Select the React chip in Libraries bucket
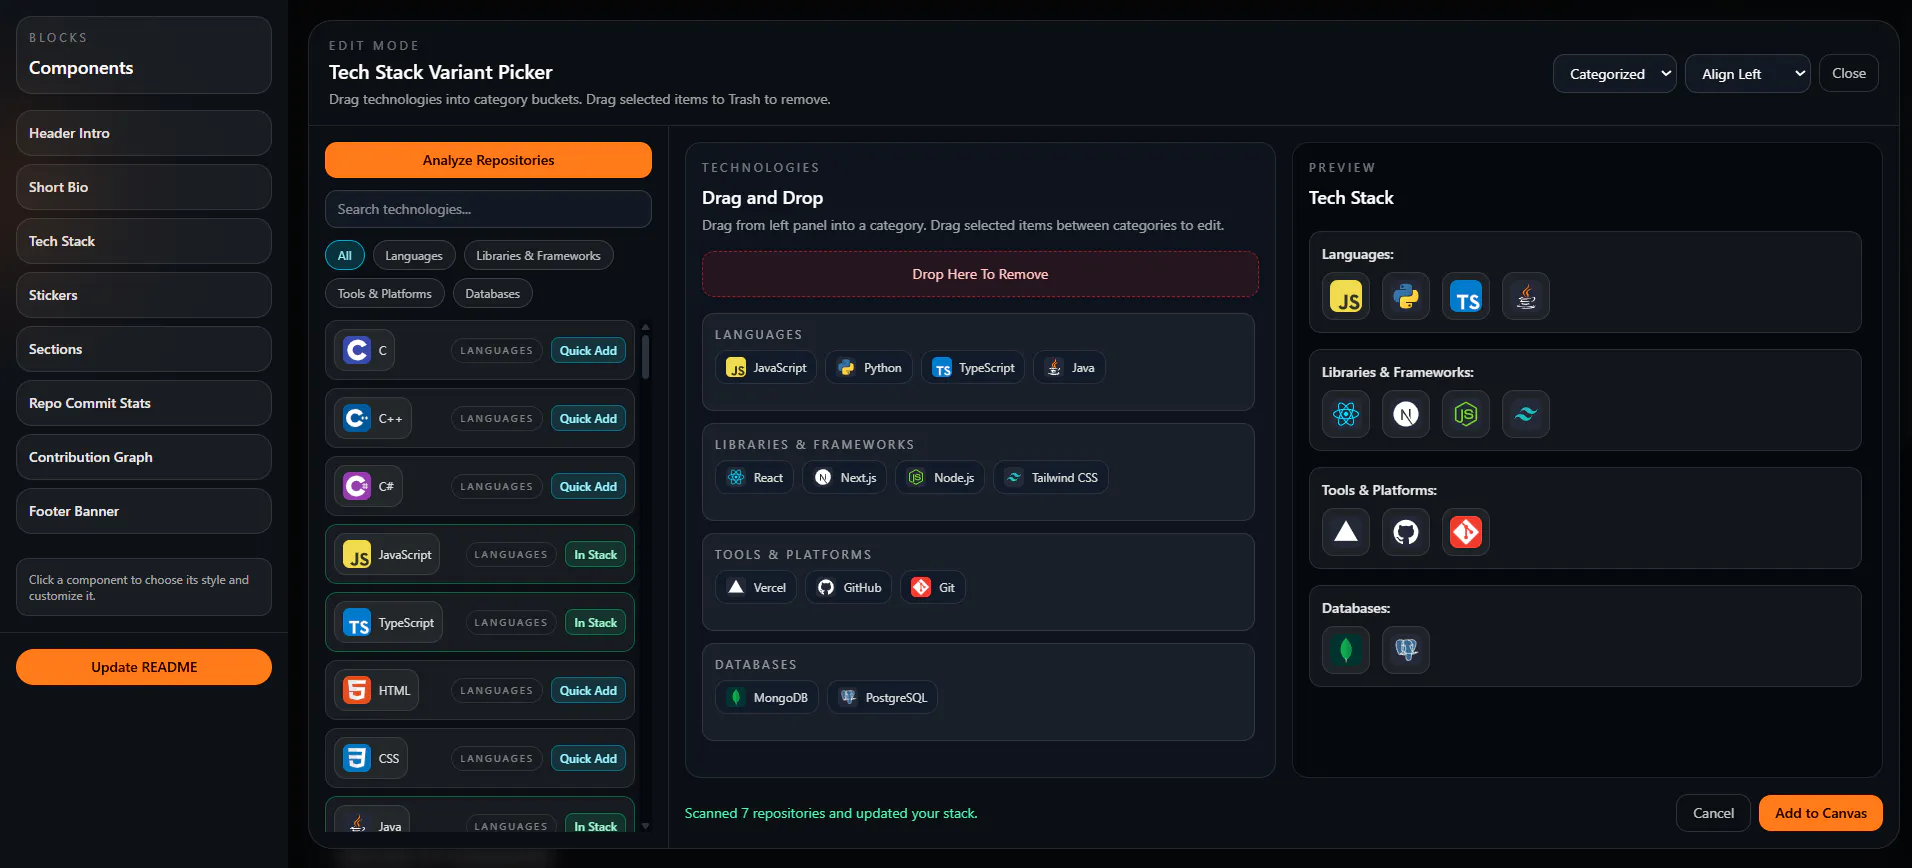The image size is (1912, 868). [x=755, y=478]
